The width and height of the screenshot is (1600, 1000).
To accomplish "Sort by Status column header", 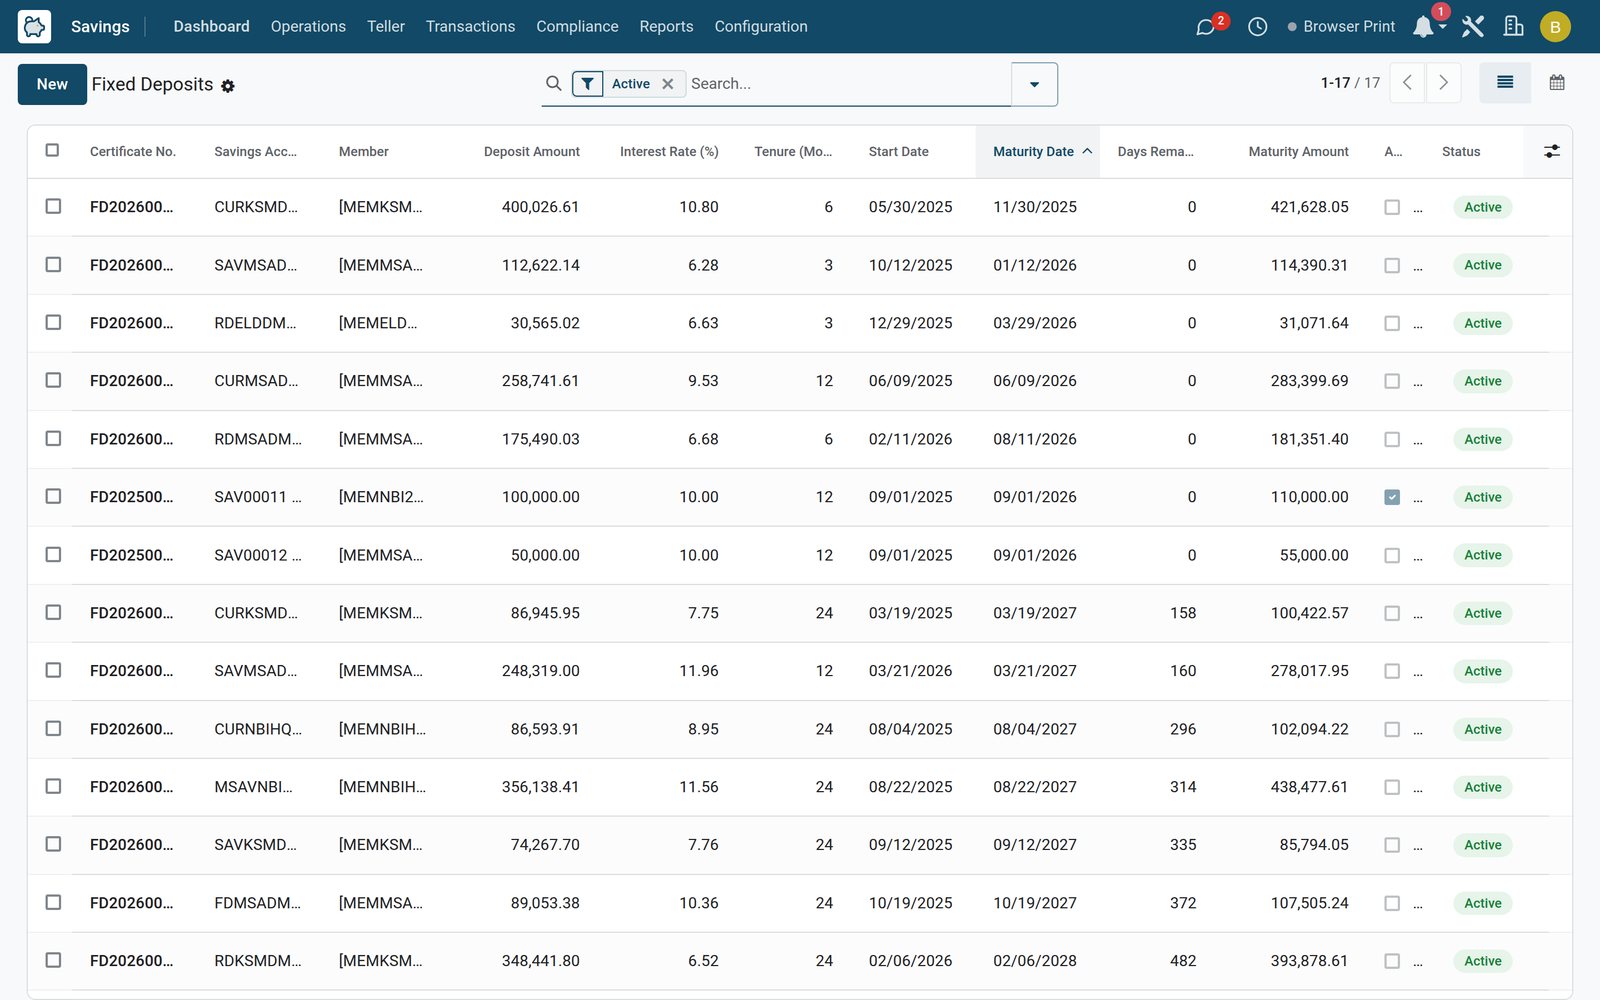I will 1461,152.
